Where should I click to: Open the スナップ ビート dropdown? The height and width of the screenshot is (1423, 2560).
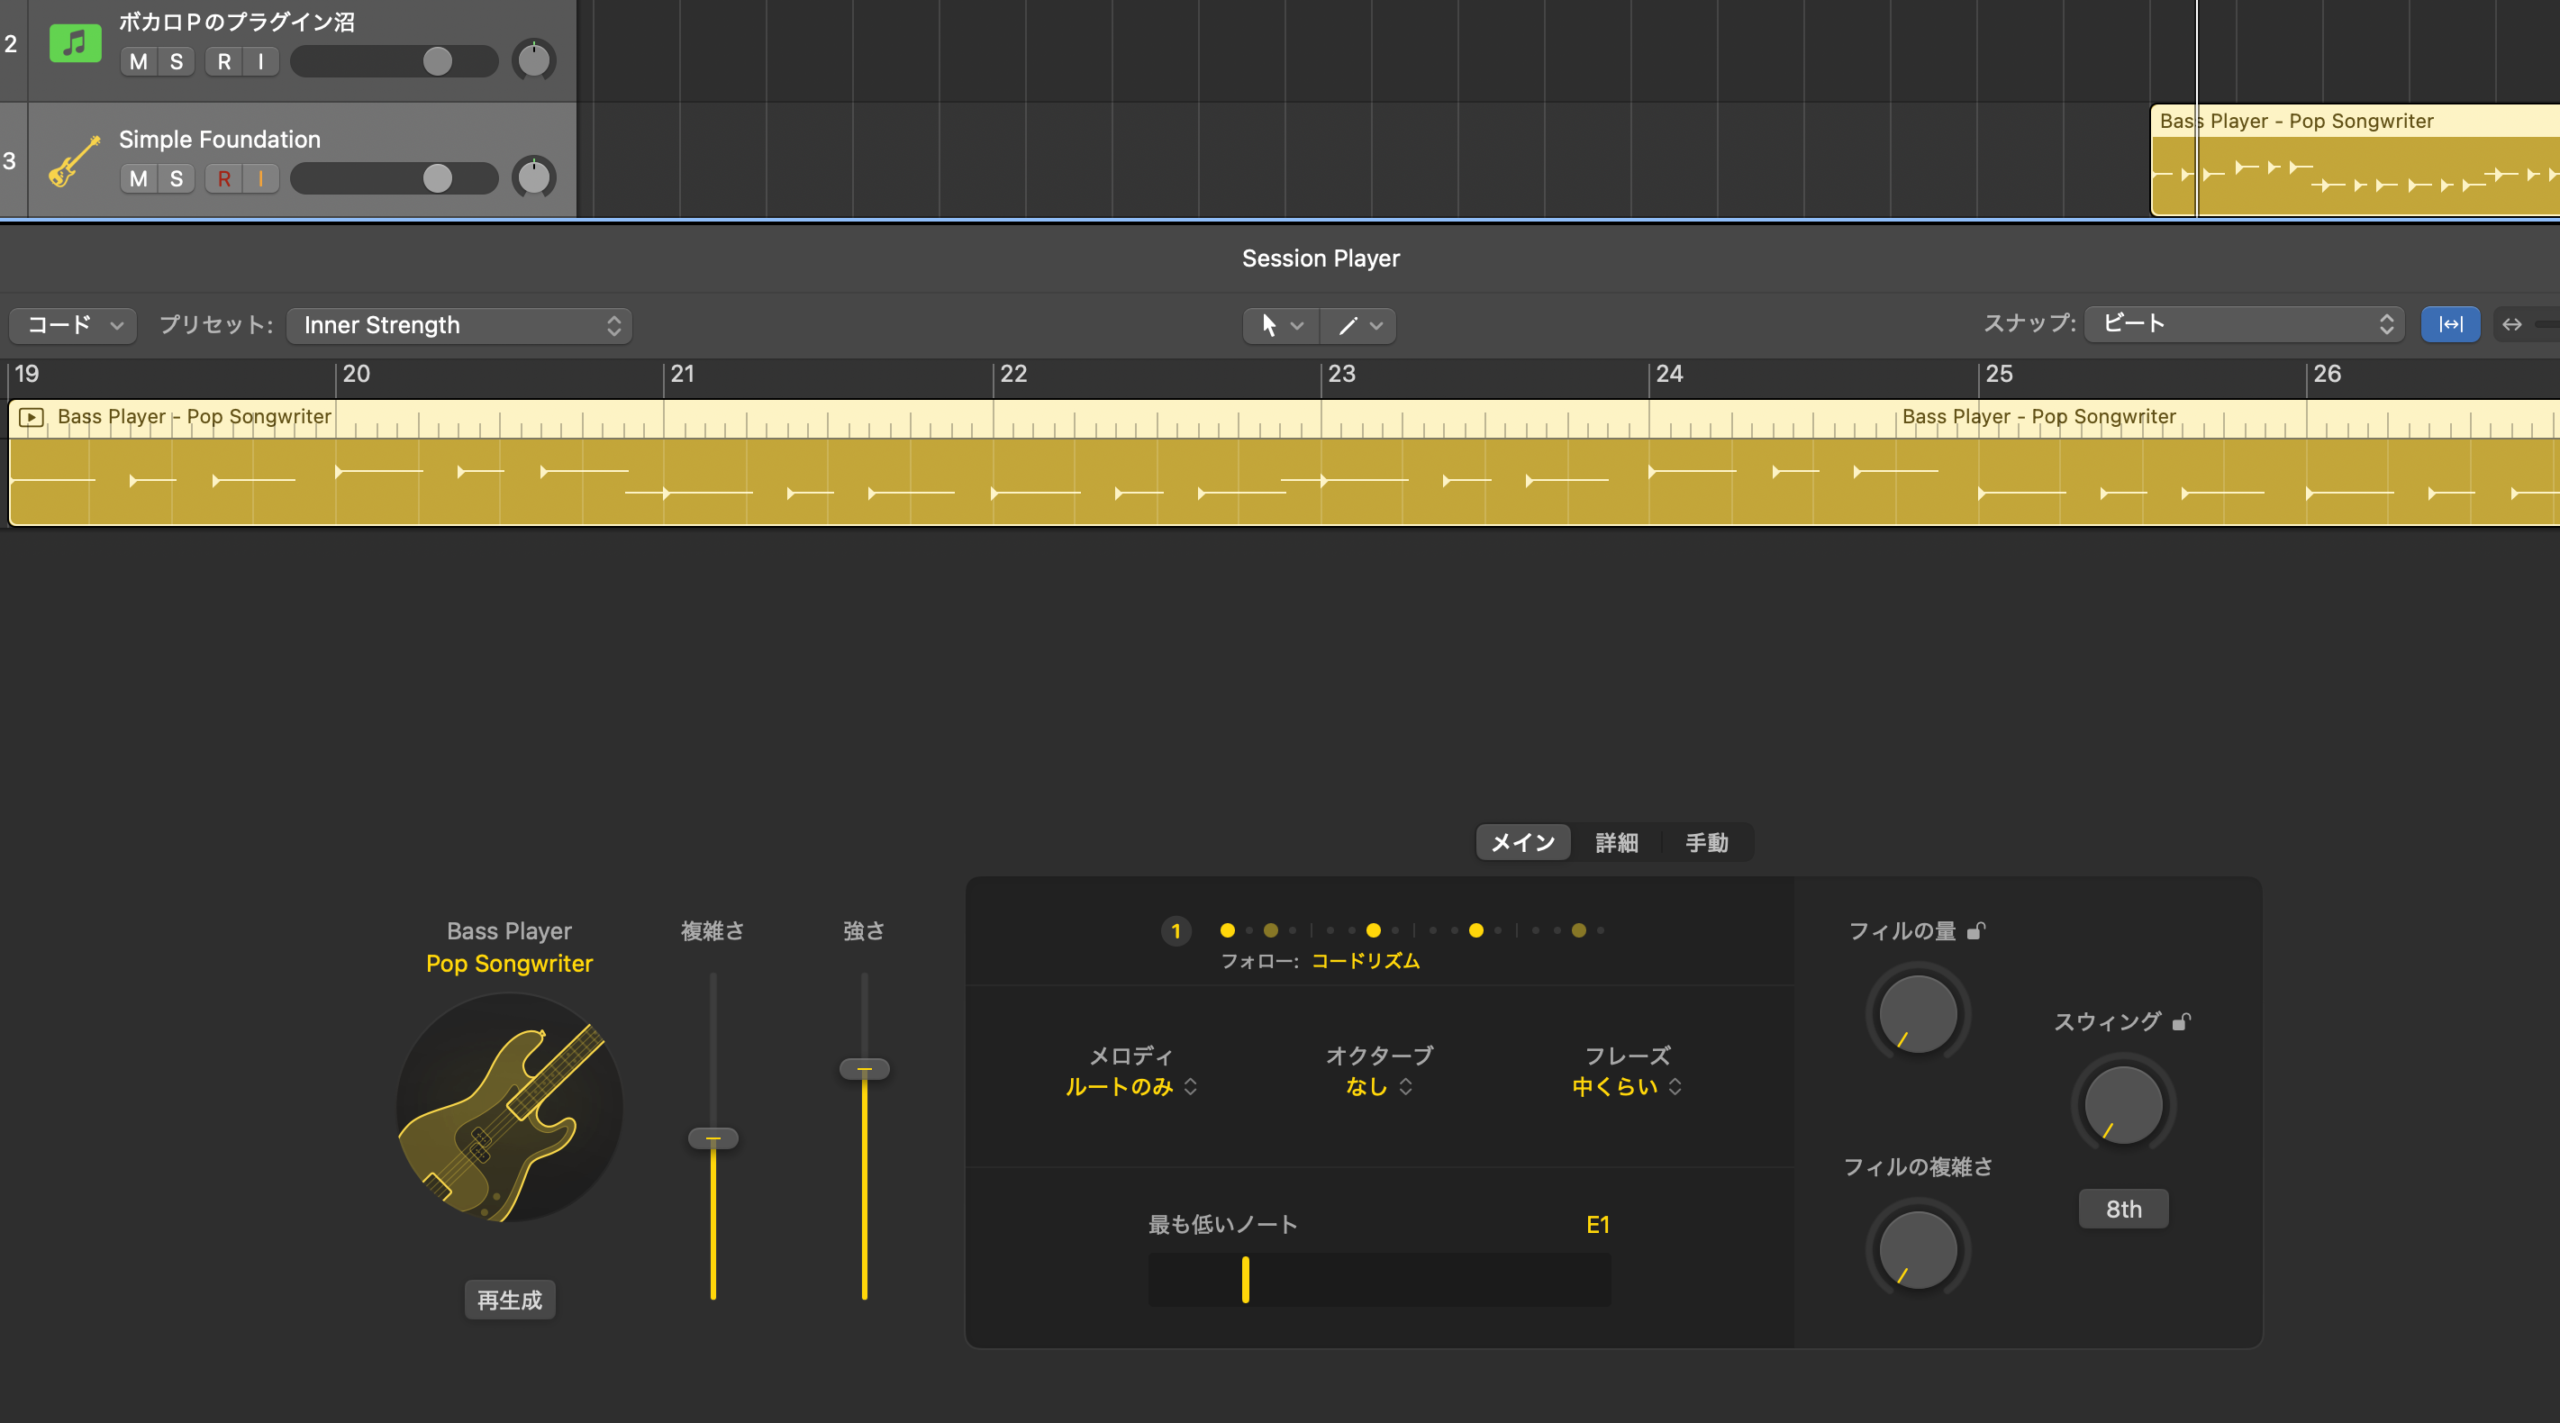(x=2244, y=324)
